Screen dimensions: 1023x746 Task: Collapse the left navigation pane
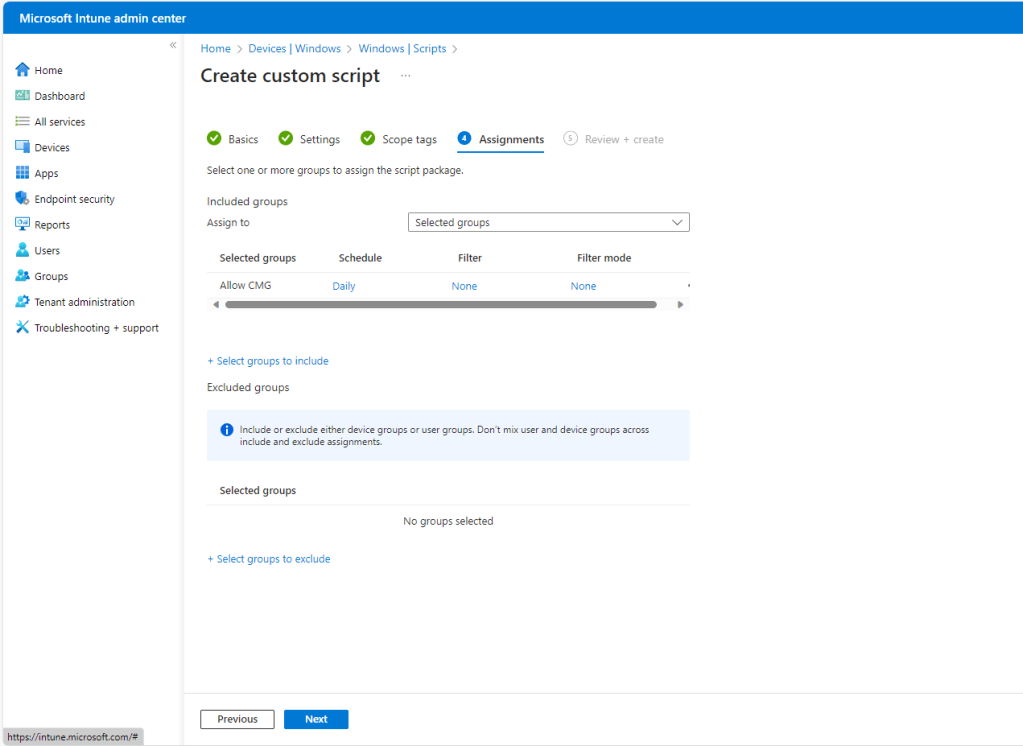(x=173, y=46)
